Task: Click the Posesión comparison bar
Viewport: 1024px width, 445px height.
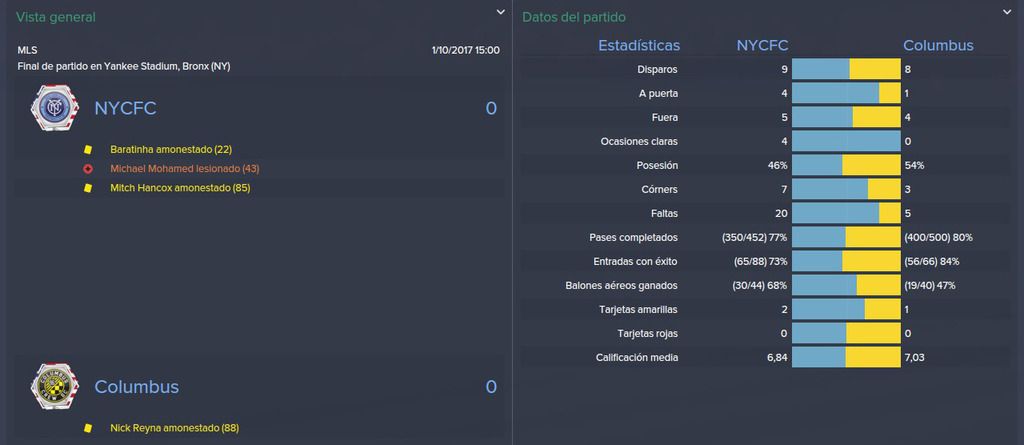Action: 846,165
